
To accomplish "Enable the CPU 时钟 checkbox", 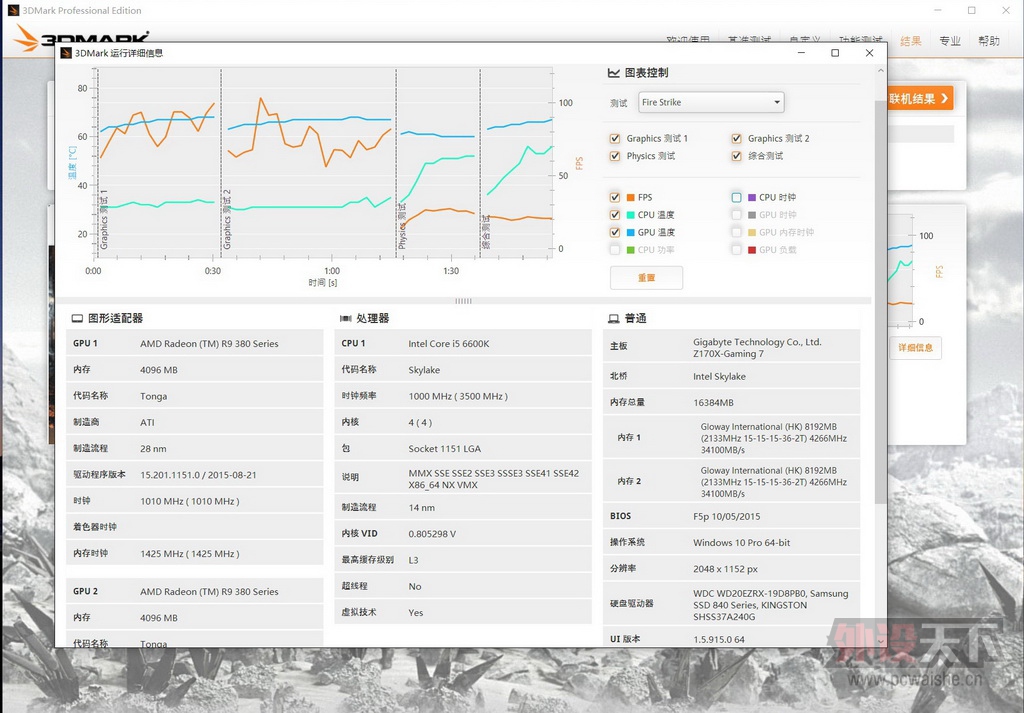I will click(736, 197).
